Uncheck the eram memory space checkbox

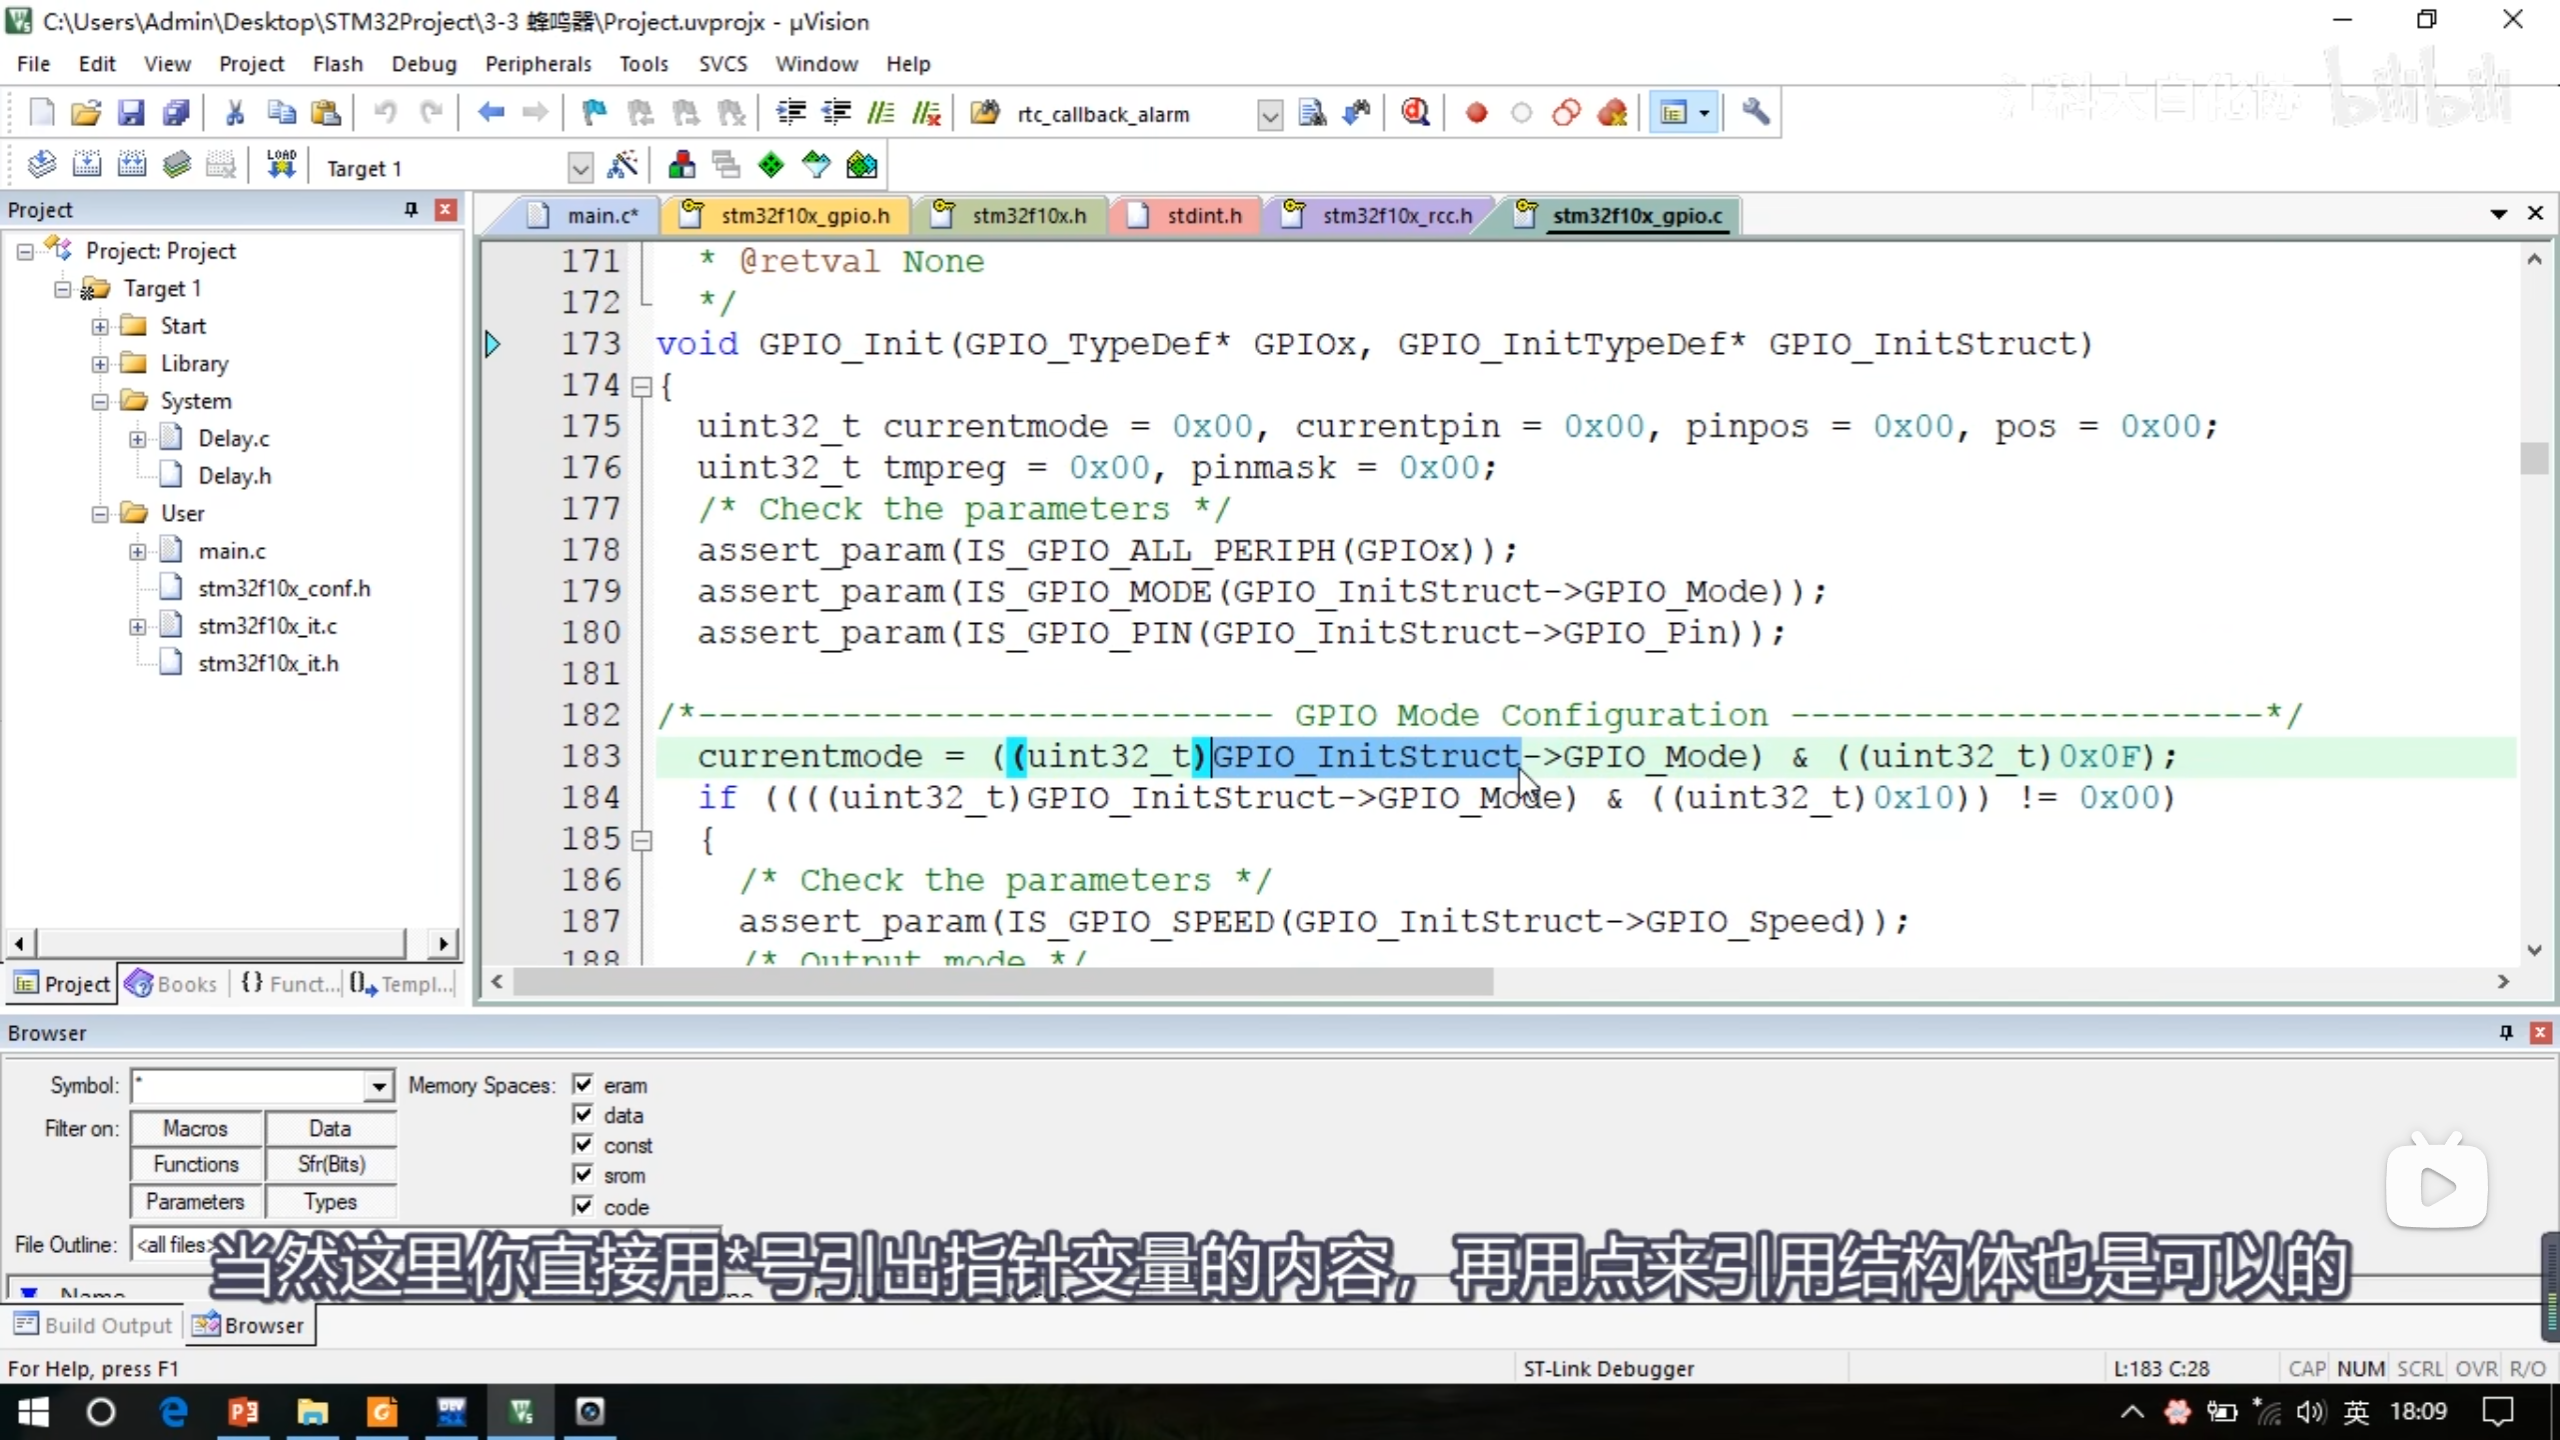(x=583, y=1084)
